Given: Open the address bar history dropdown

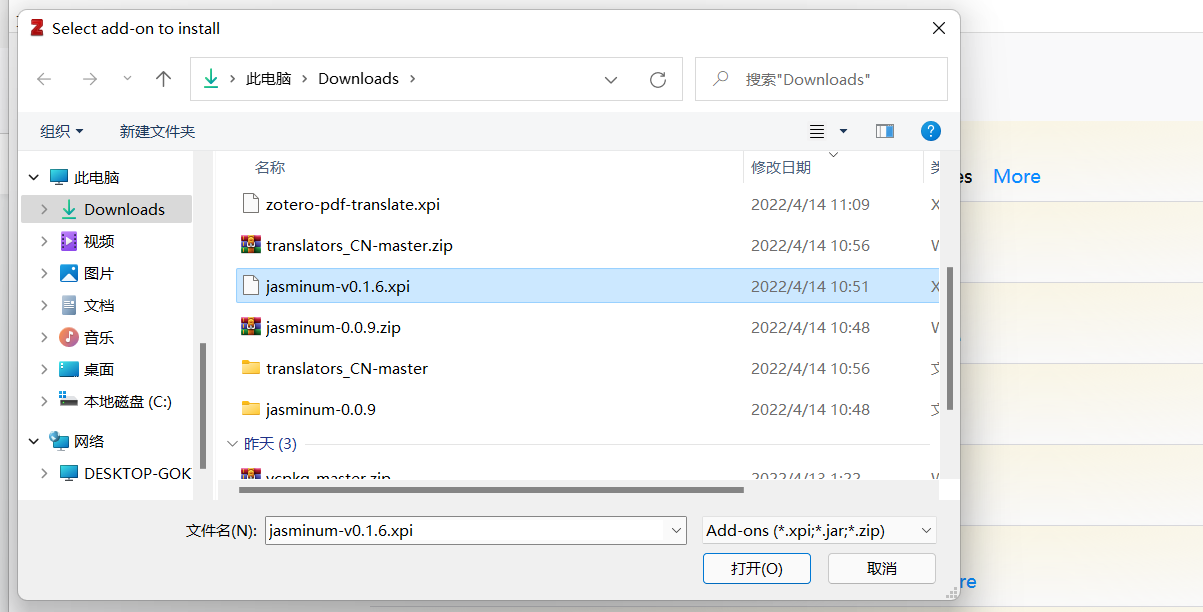Looking at the screenshot, I should 611,79.
